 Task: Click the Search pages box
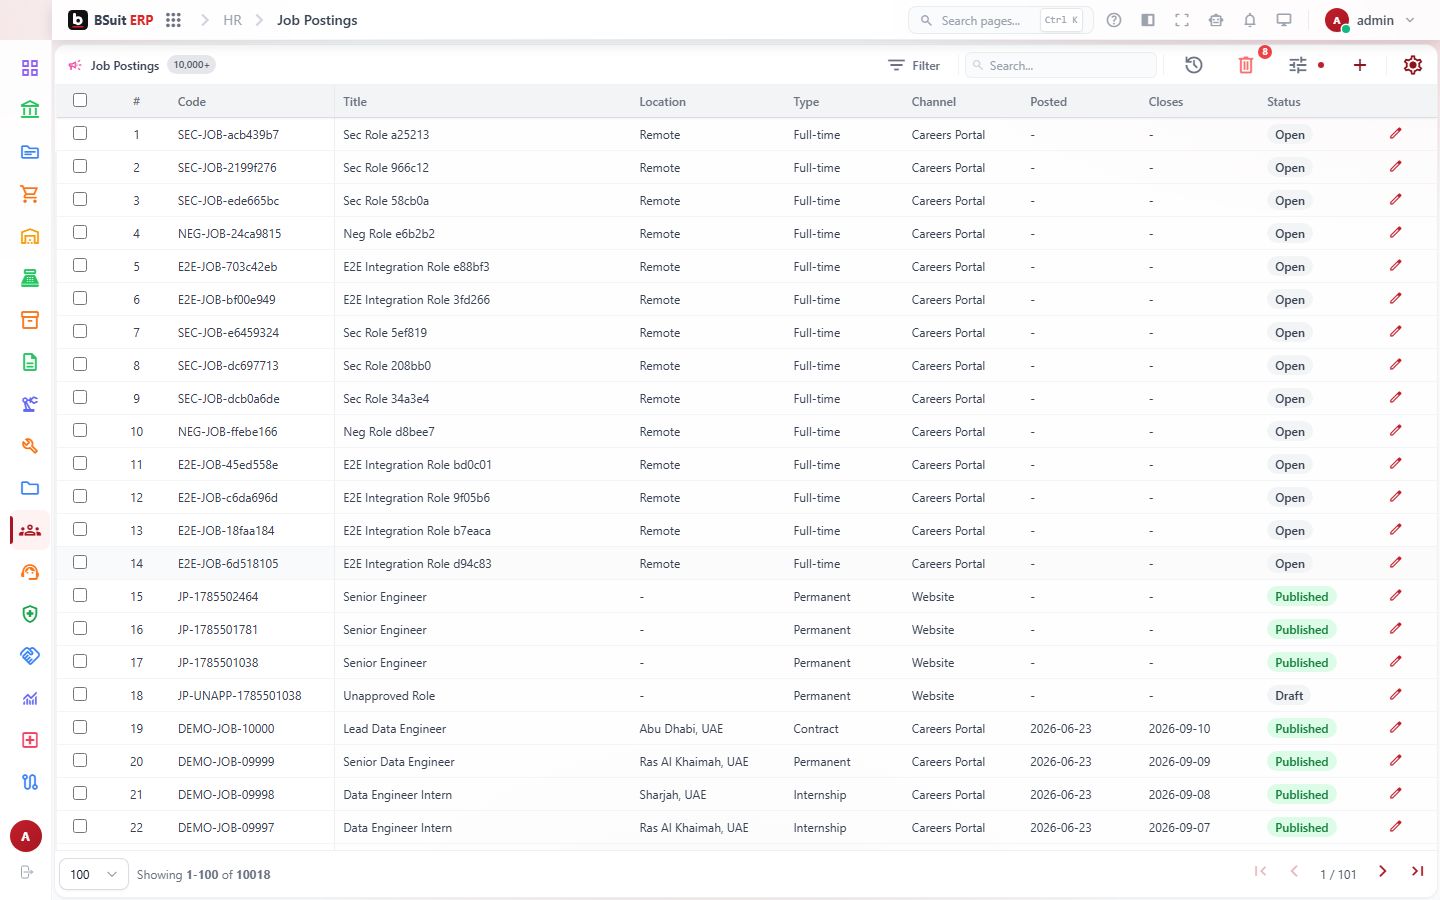tap(1000, 20)
